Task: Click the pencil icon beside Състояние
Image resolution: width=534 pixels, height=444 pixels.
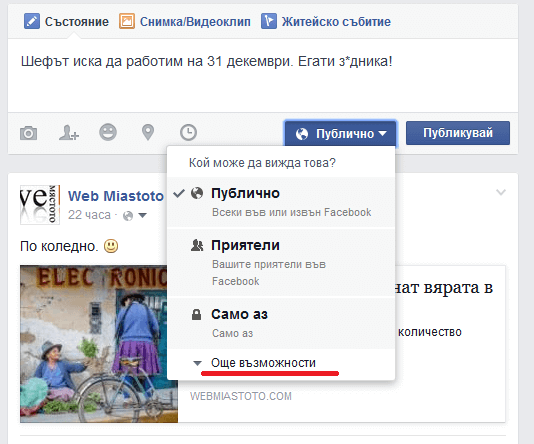Action: [x=32, y=21]
